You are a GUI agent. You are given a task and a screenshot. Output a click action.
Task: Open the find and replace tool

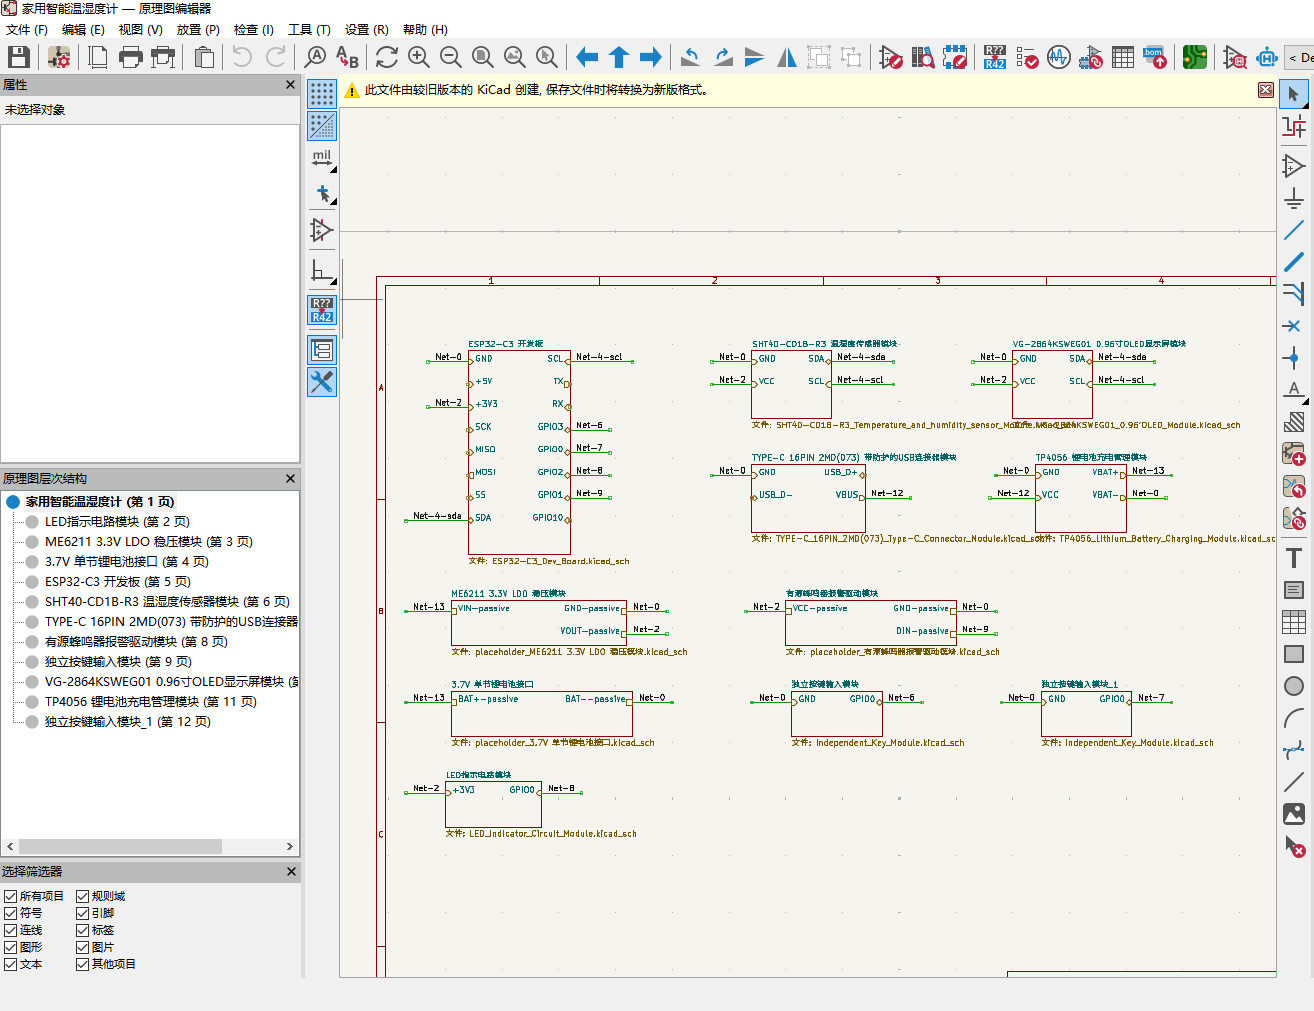(347, 57)
